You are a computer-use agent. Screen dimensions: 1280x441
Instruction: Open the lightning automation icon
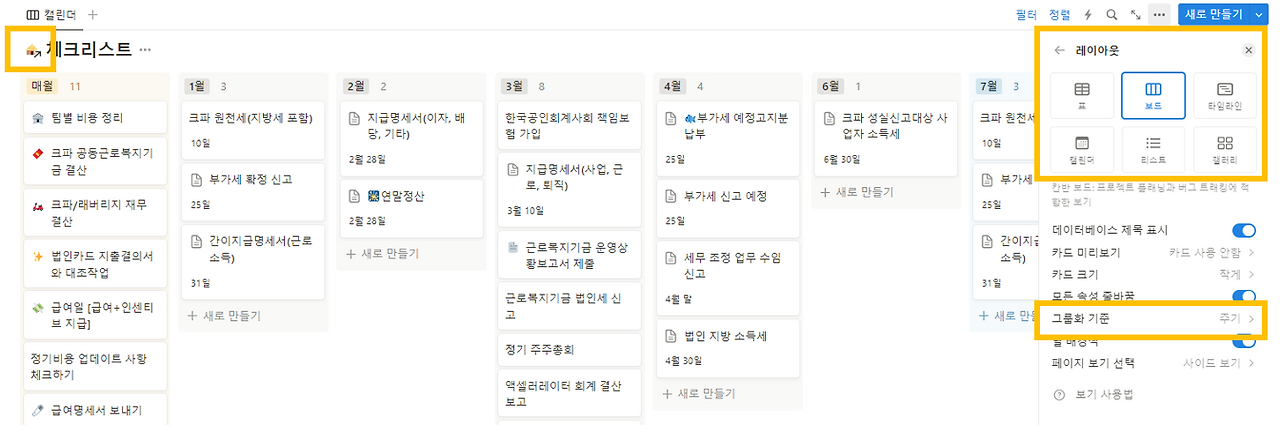pos(1088,15)
